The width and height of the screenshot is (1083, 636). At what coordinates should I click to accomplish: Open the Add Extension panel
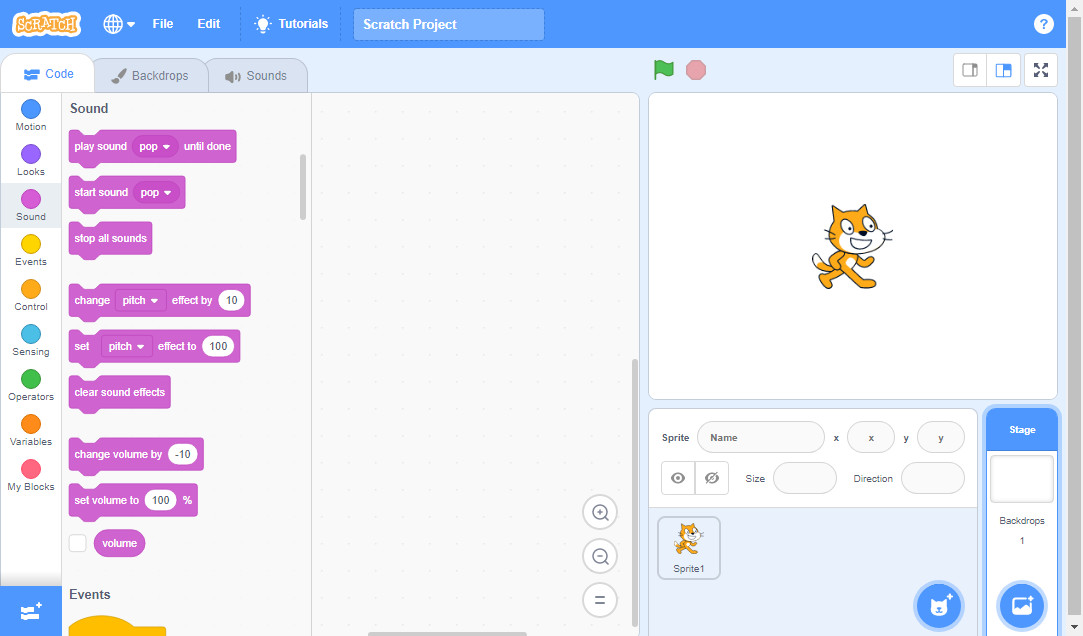(30, 611)
